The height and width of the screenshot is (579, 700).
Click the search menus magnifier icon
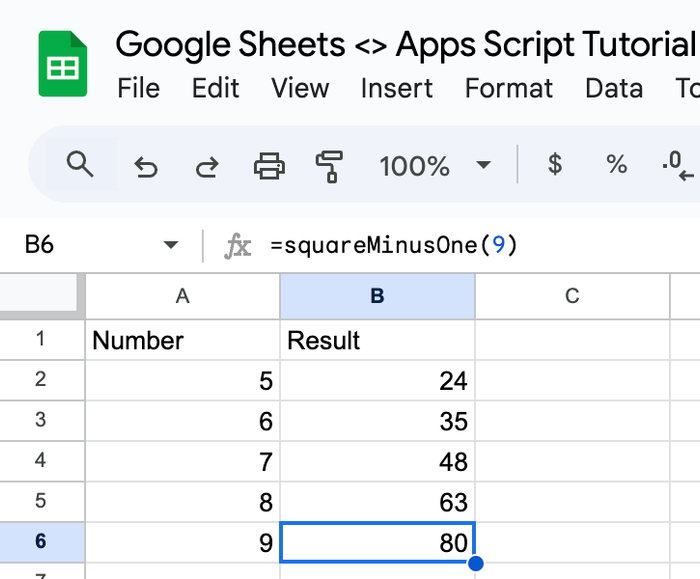click(x=80, y=164)
